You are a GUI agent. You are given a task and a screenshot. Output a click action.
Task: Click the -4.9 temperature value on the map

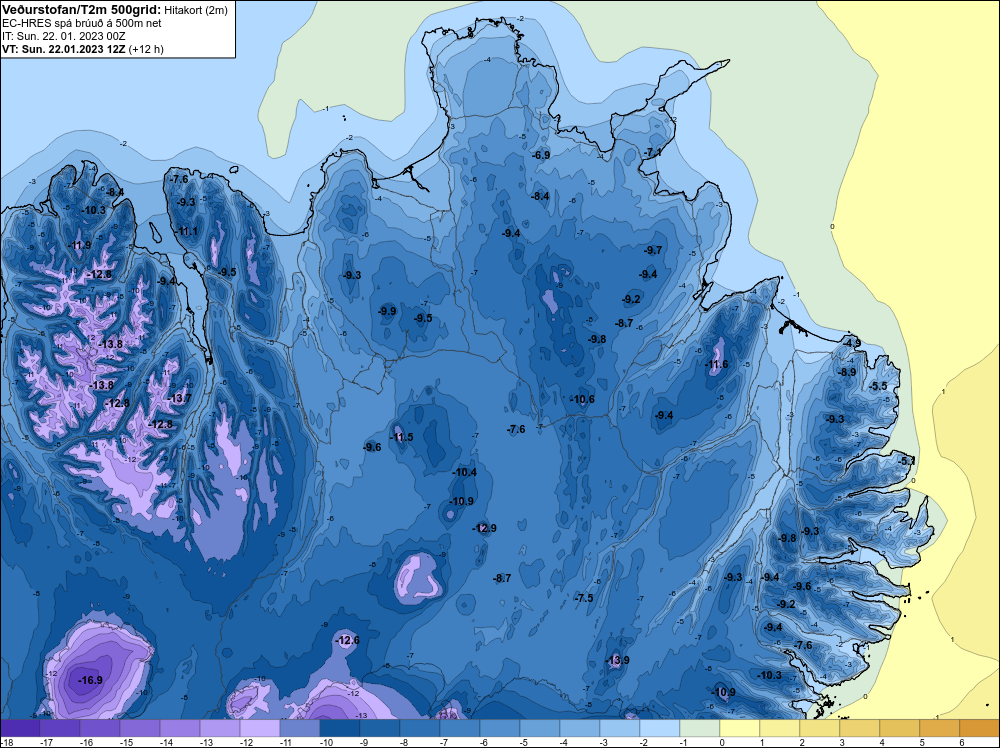coord(852,343)
